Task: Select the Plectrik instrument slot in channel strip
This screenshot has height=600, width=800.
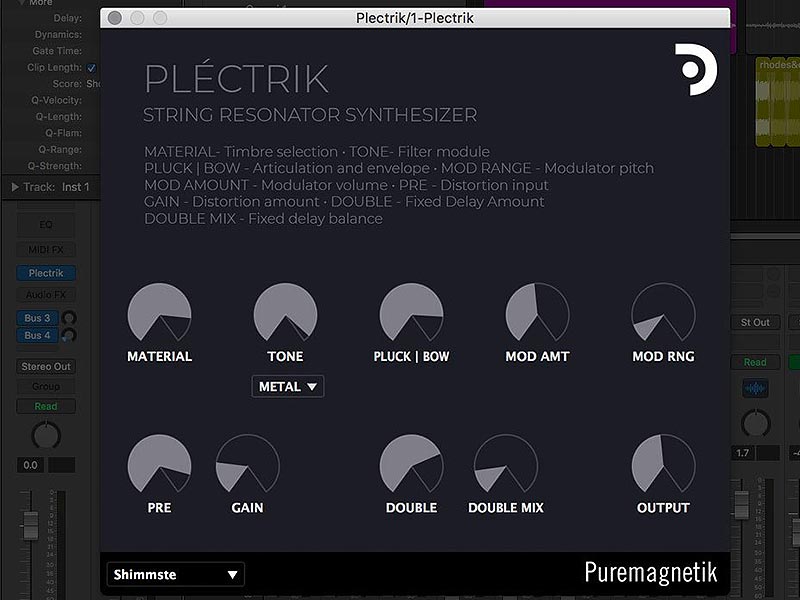Action: [x=46, y=273]
